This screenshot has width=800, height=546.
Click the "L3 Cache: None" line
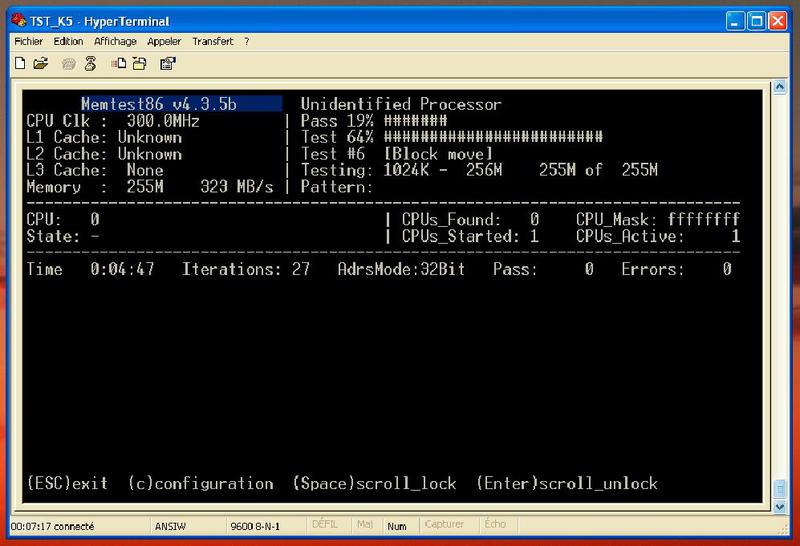coord(95,170)
